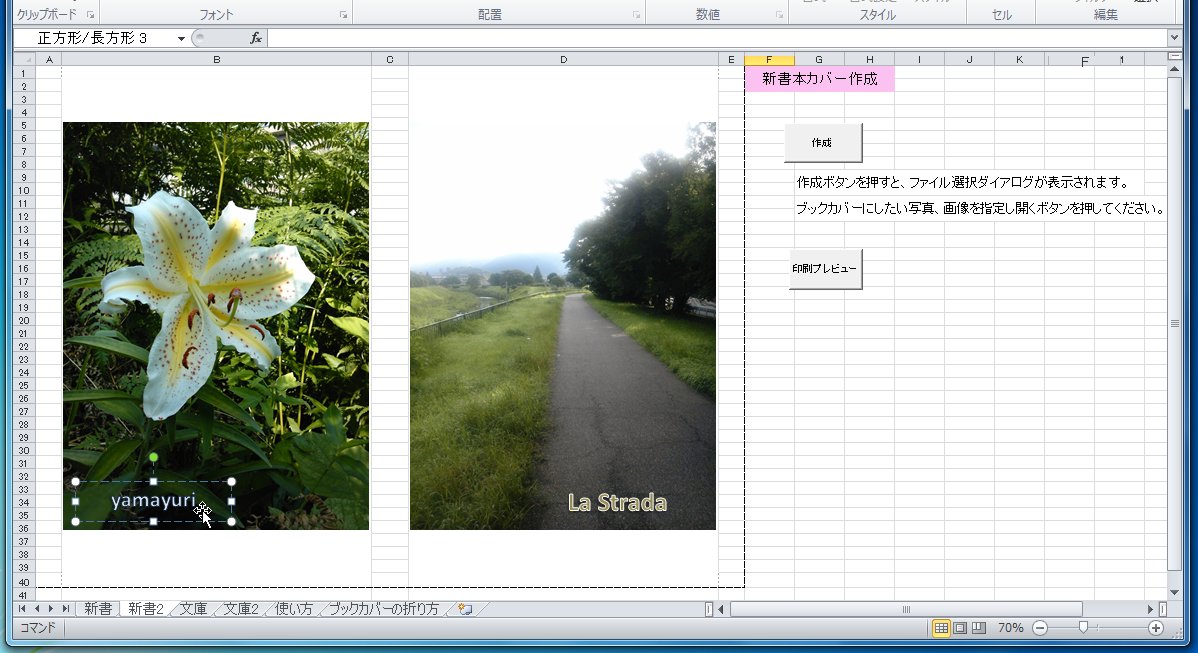1198x653 pixels.
Task: Click the fx insert function icon
Action: (256, 37)
